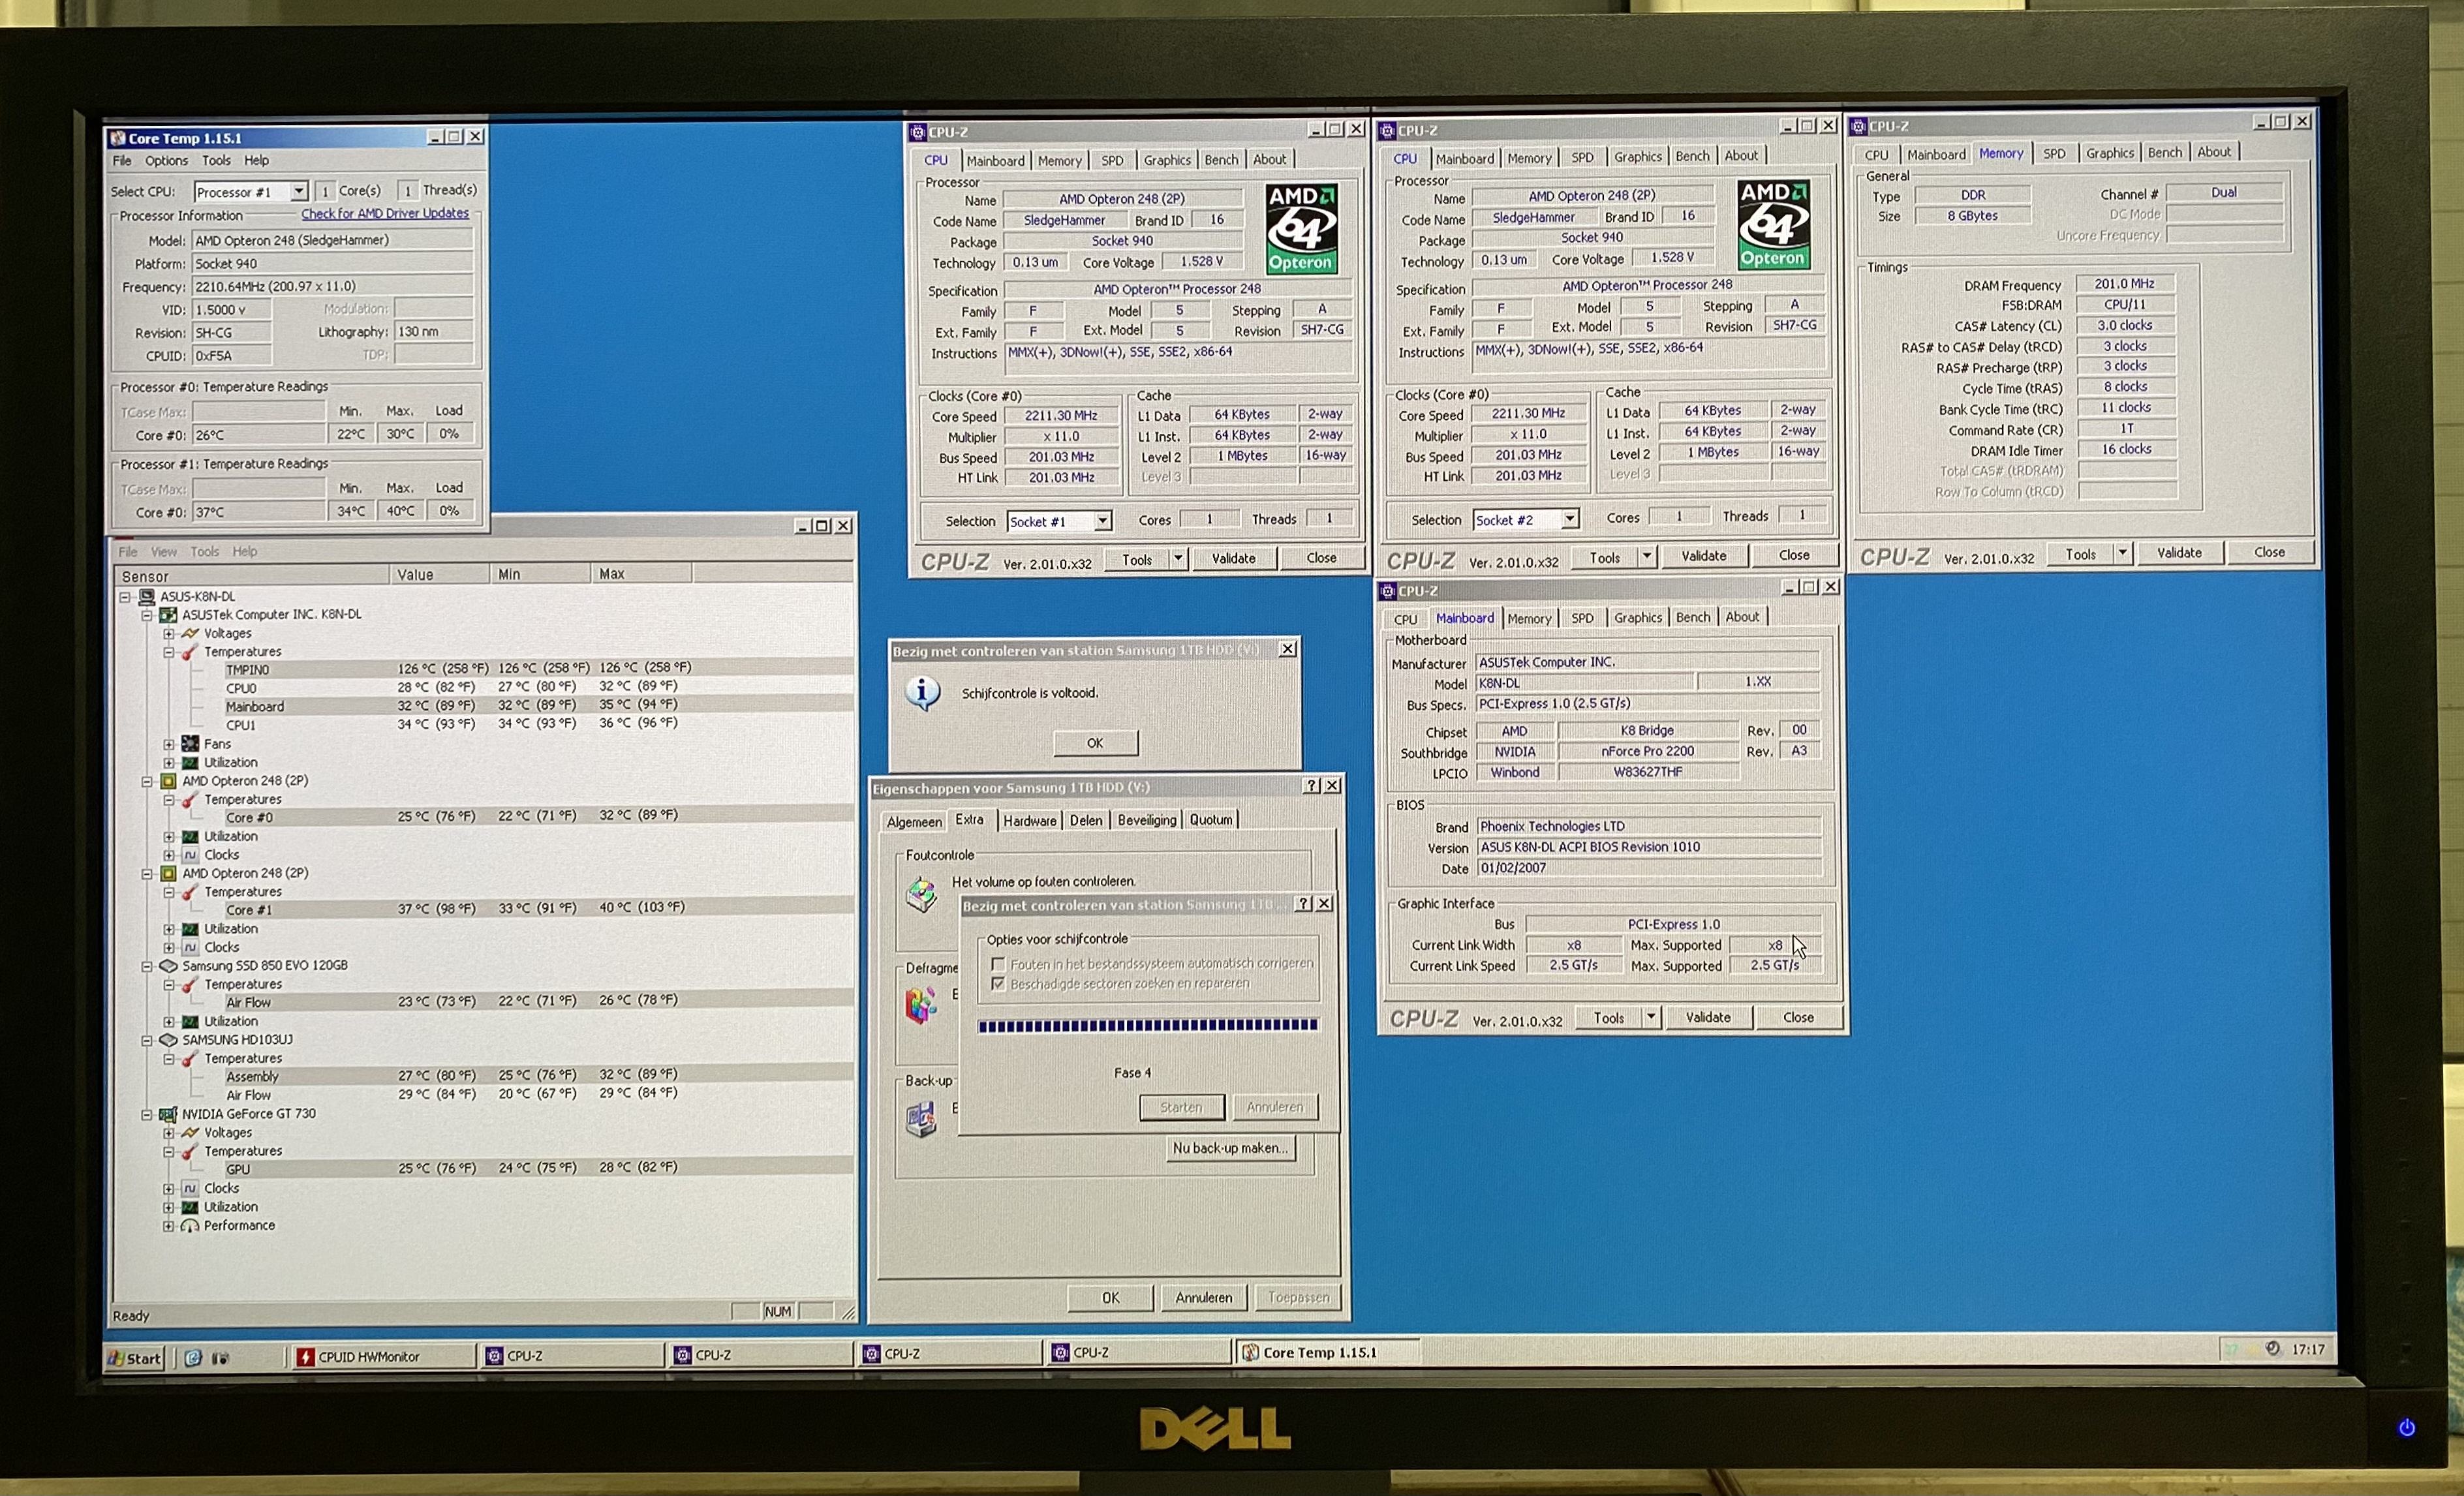Click the NVIDIA GeForce GT 730 card icon
2464x1496 pixels.
coord(168,1114)
